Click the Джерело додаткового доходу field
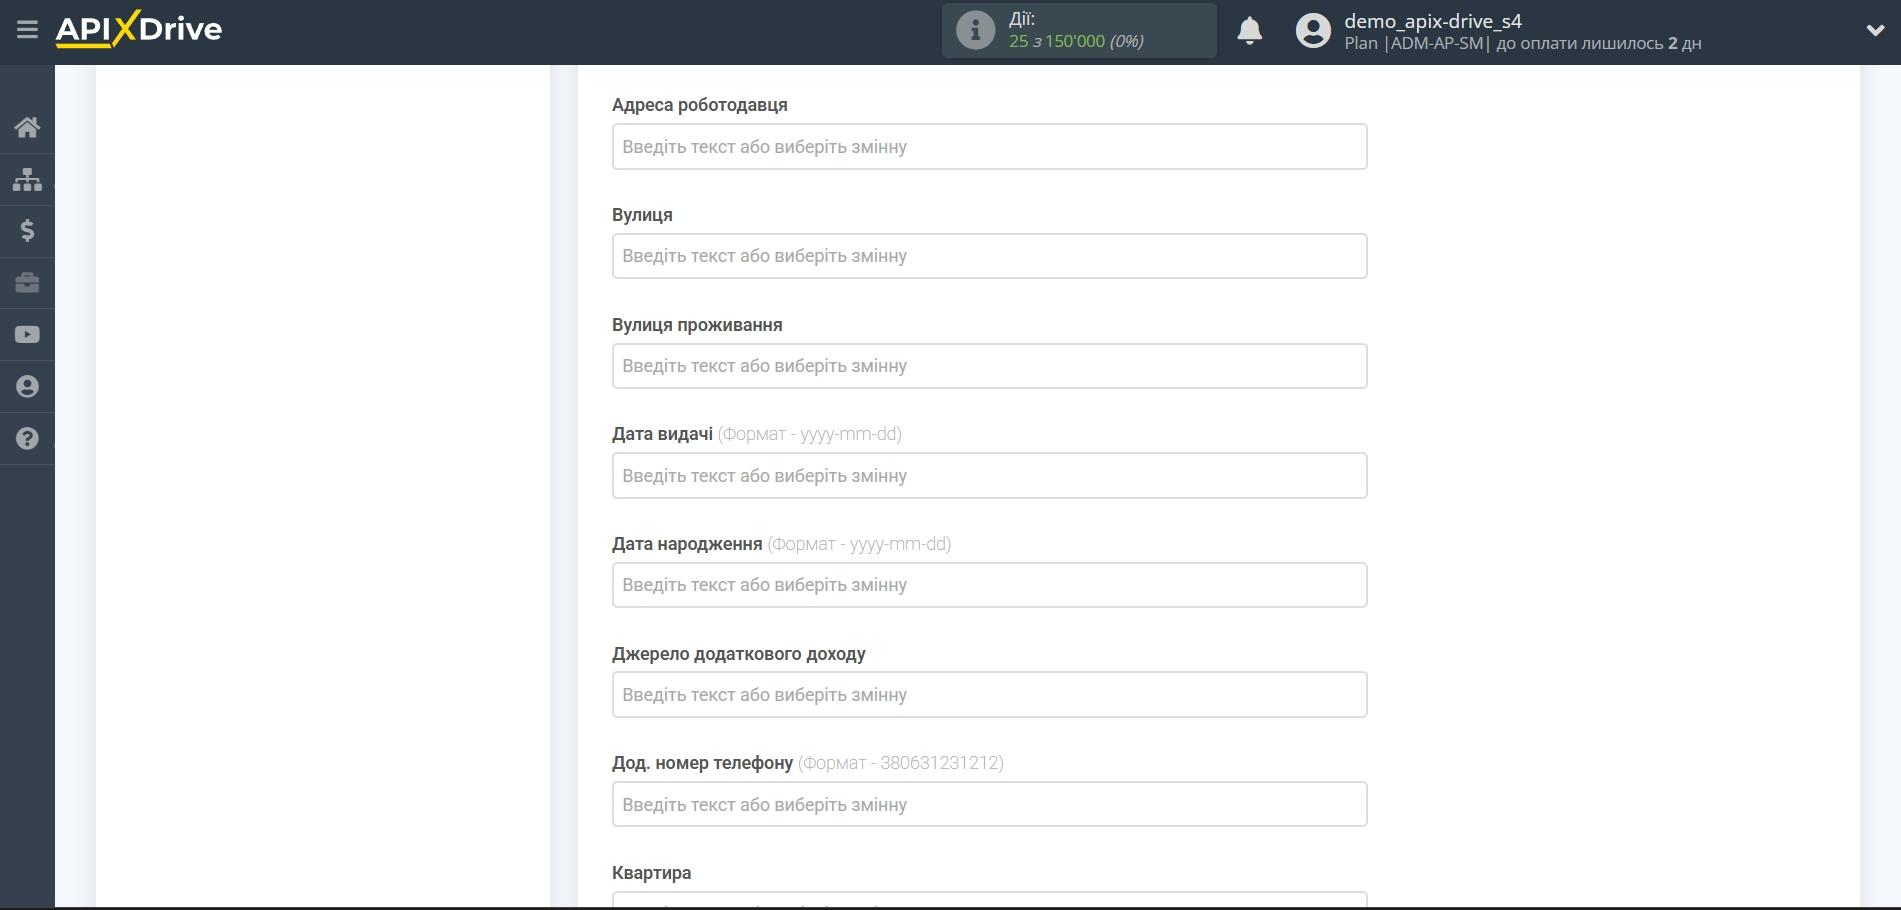 coord(989,695)
